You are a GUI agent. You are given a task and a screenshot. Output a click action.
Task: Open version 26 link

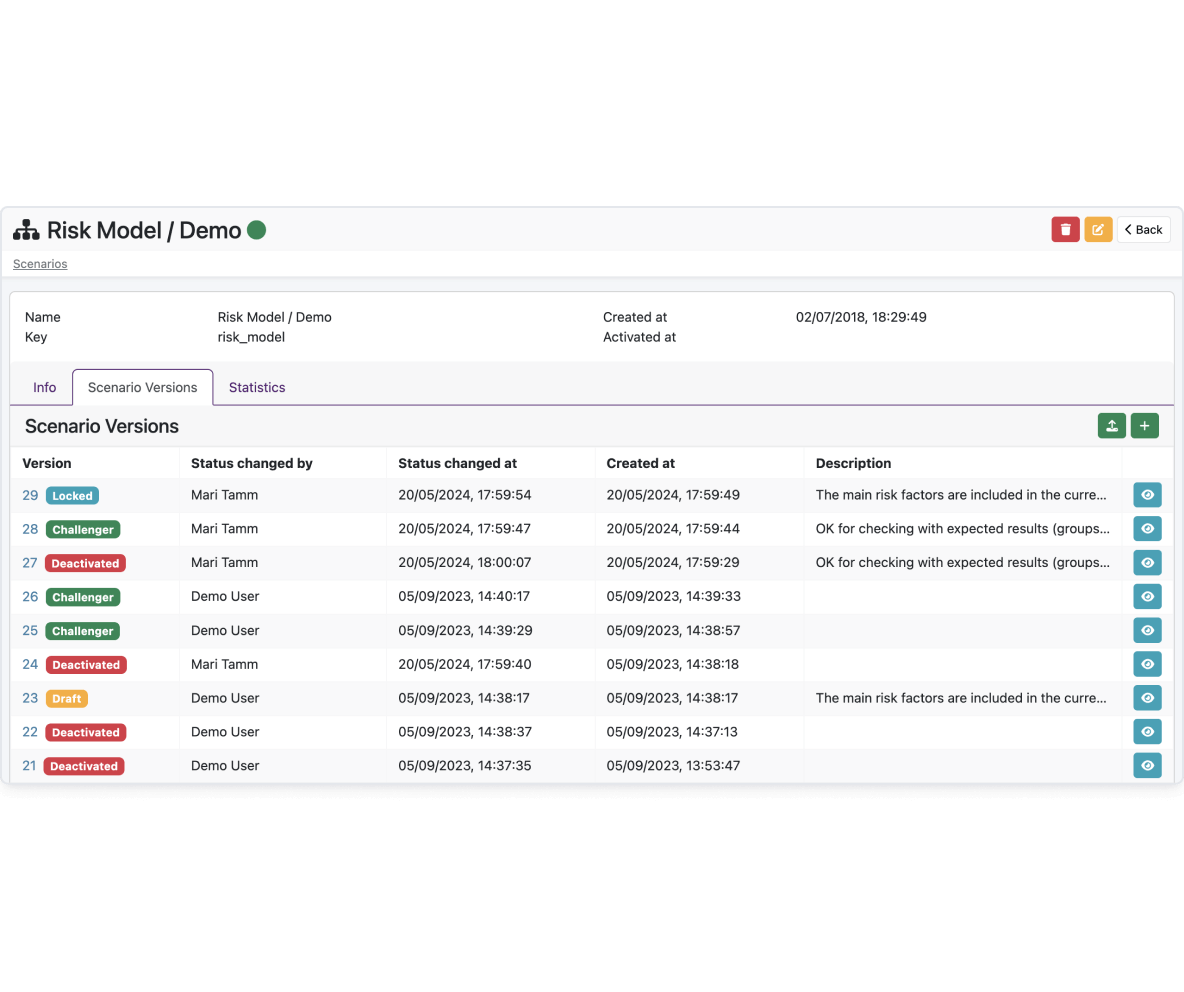click(x=30, y=596)
